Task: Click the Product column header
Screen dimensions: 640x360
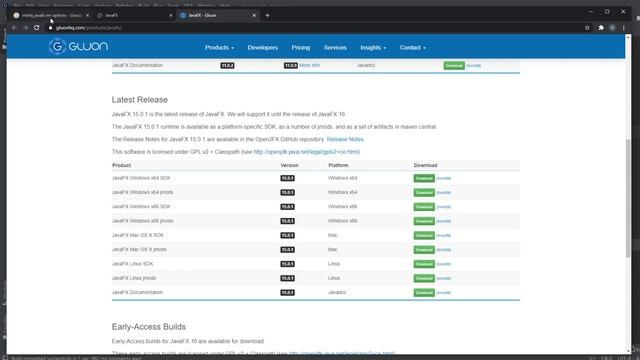Action: point(122,165)
